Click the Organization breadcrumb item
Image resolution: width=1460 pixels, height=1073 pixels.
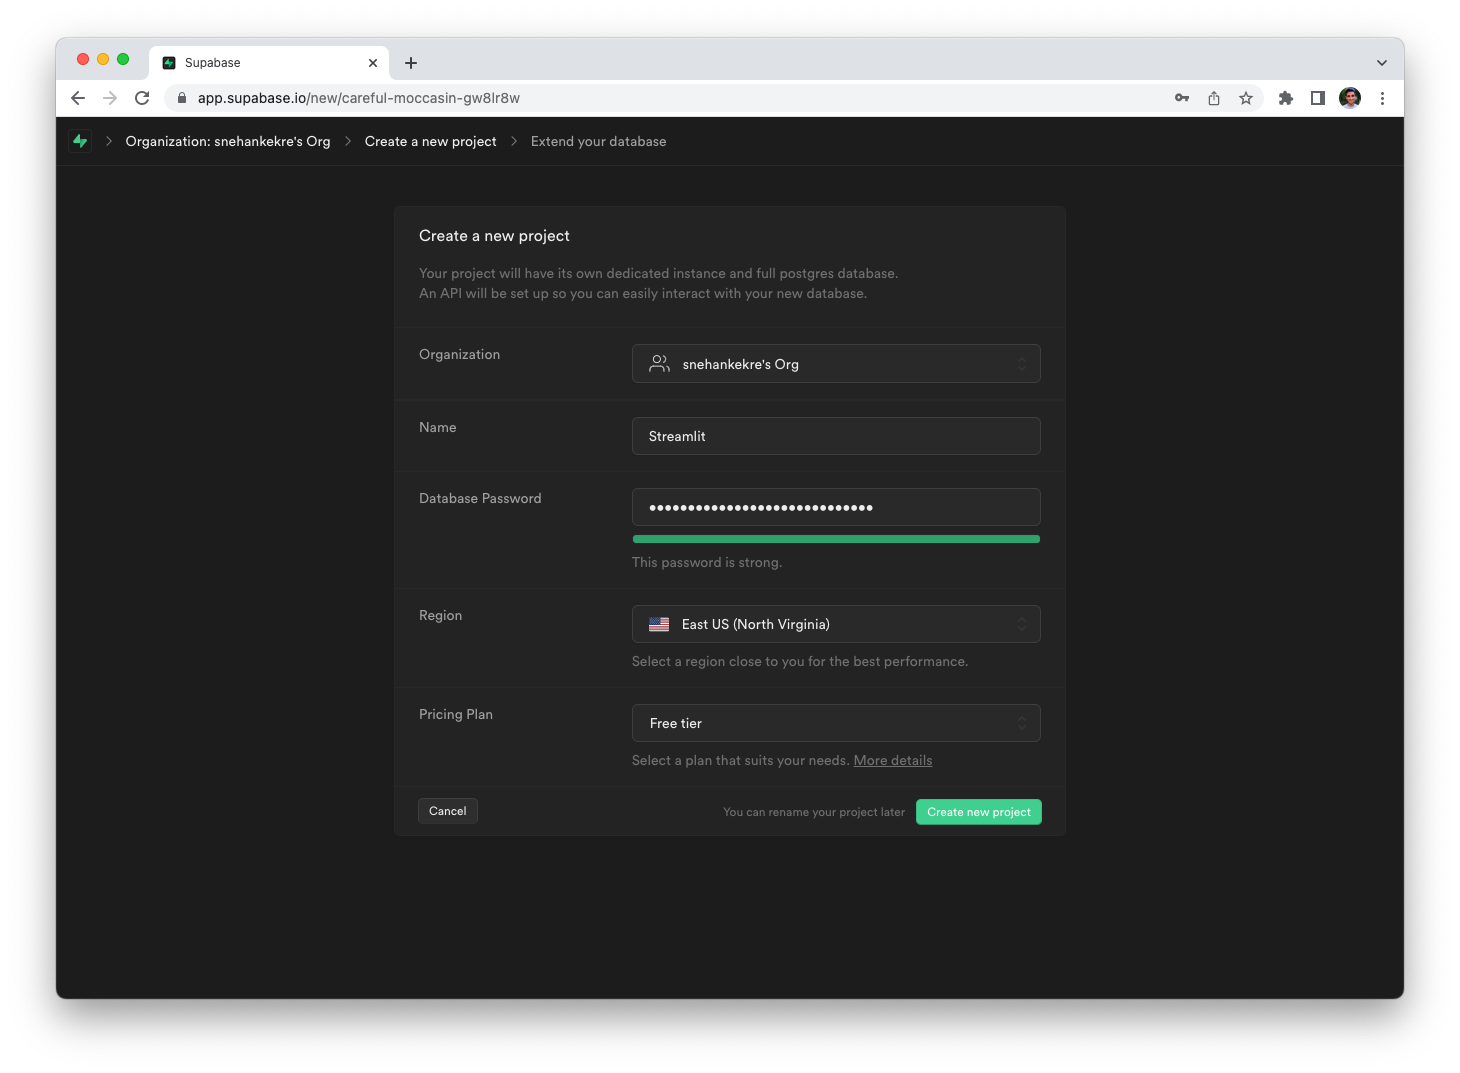(228, 141)
